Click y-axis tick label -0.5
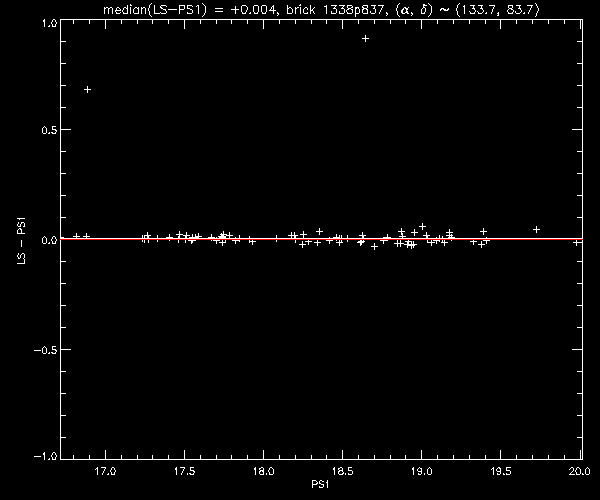The height and width of the screenshot is (500, 600). point(46,350)
